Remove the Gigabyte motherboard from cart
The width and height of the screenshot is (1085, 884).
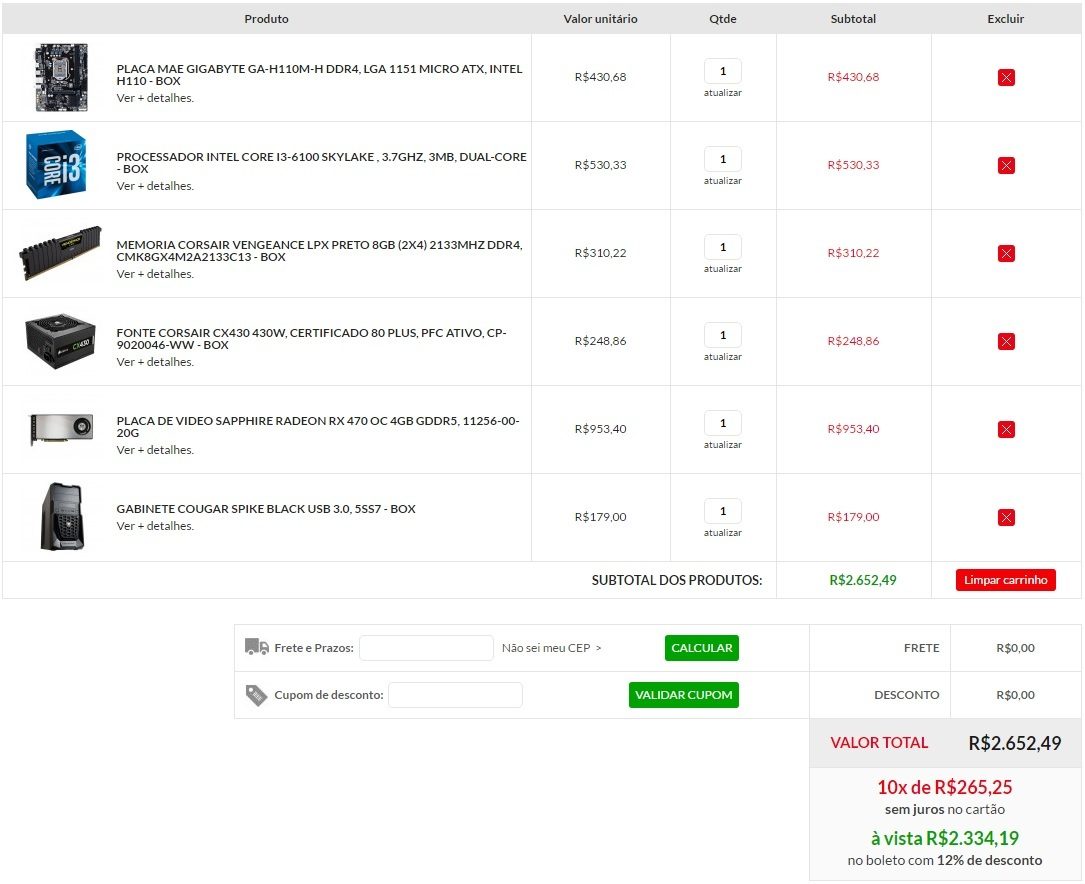pyautogui.click(x=1006, y=77)
